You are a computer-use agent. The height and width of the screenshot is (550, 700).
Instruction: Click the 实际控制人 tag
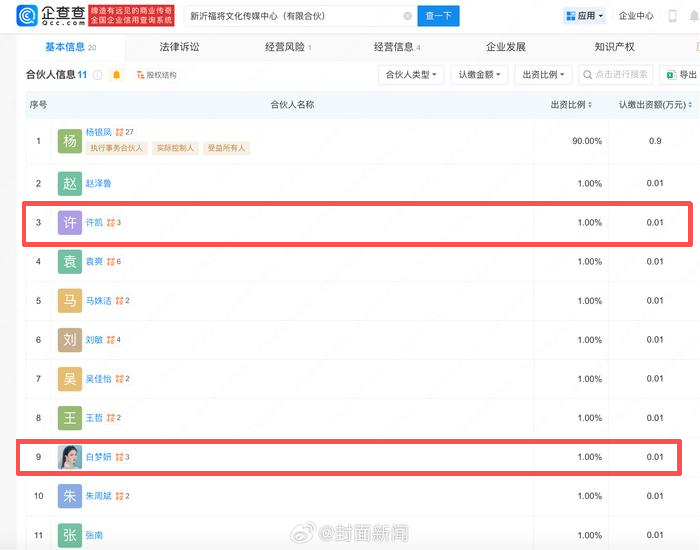pos(175,148)
